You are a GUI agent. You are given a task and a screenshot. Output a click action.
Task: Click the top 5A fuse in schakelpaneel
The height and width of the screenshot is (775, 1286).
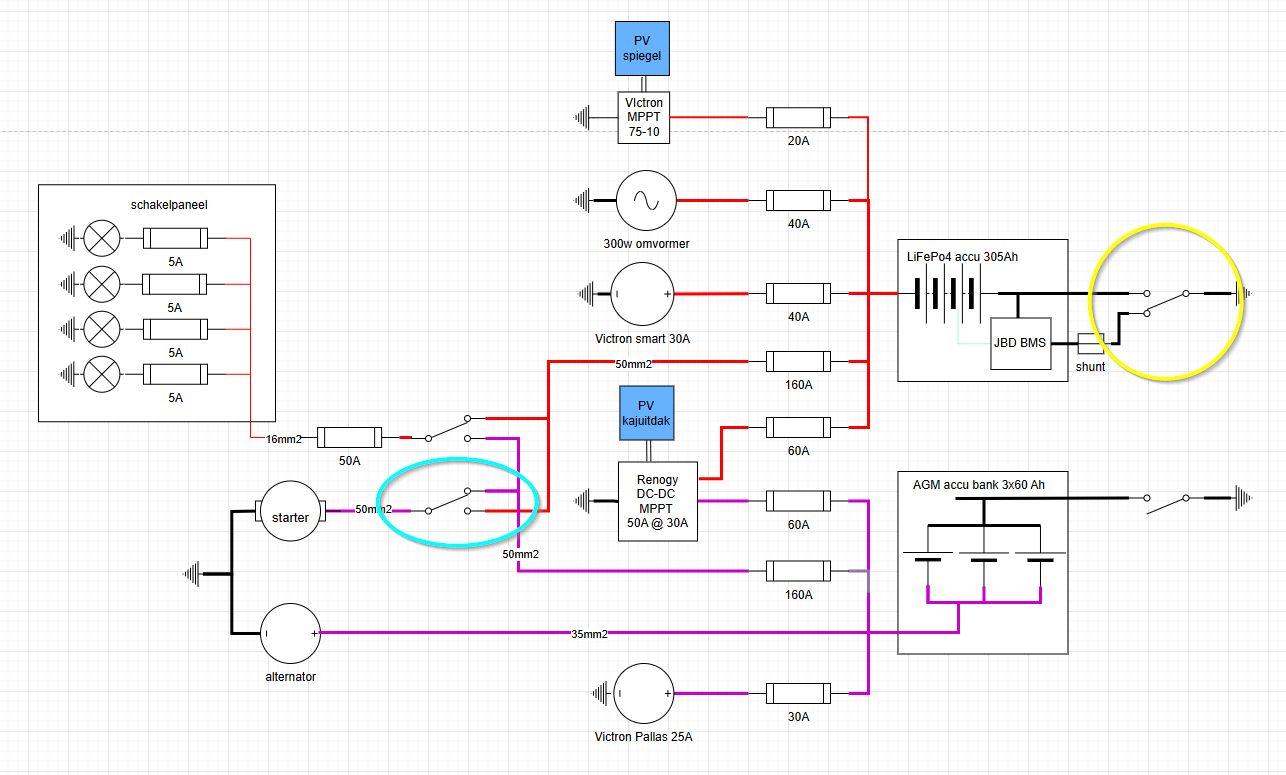[175, 238]
